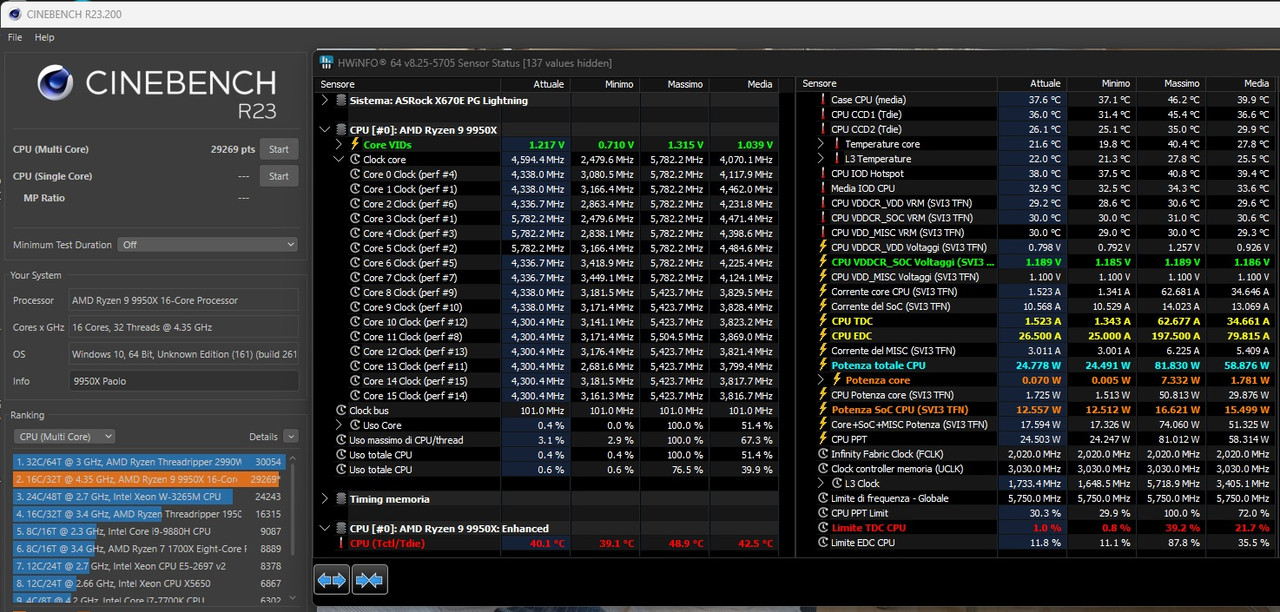1280x612 pixels.
Task: Select the Core+SoC+MISC Potenza row
Action: [x=1036, y=425]
